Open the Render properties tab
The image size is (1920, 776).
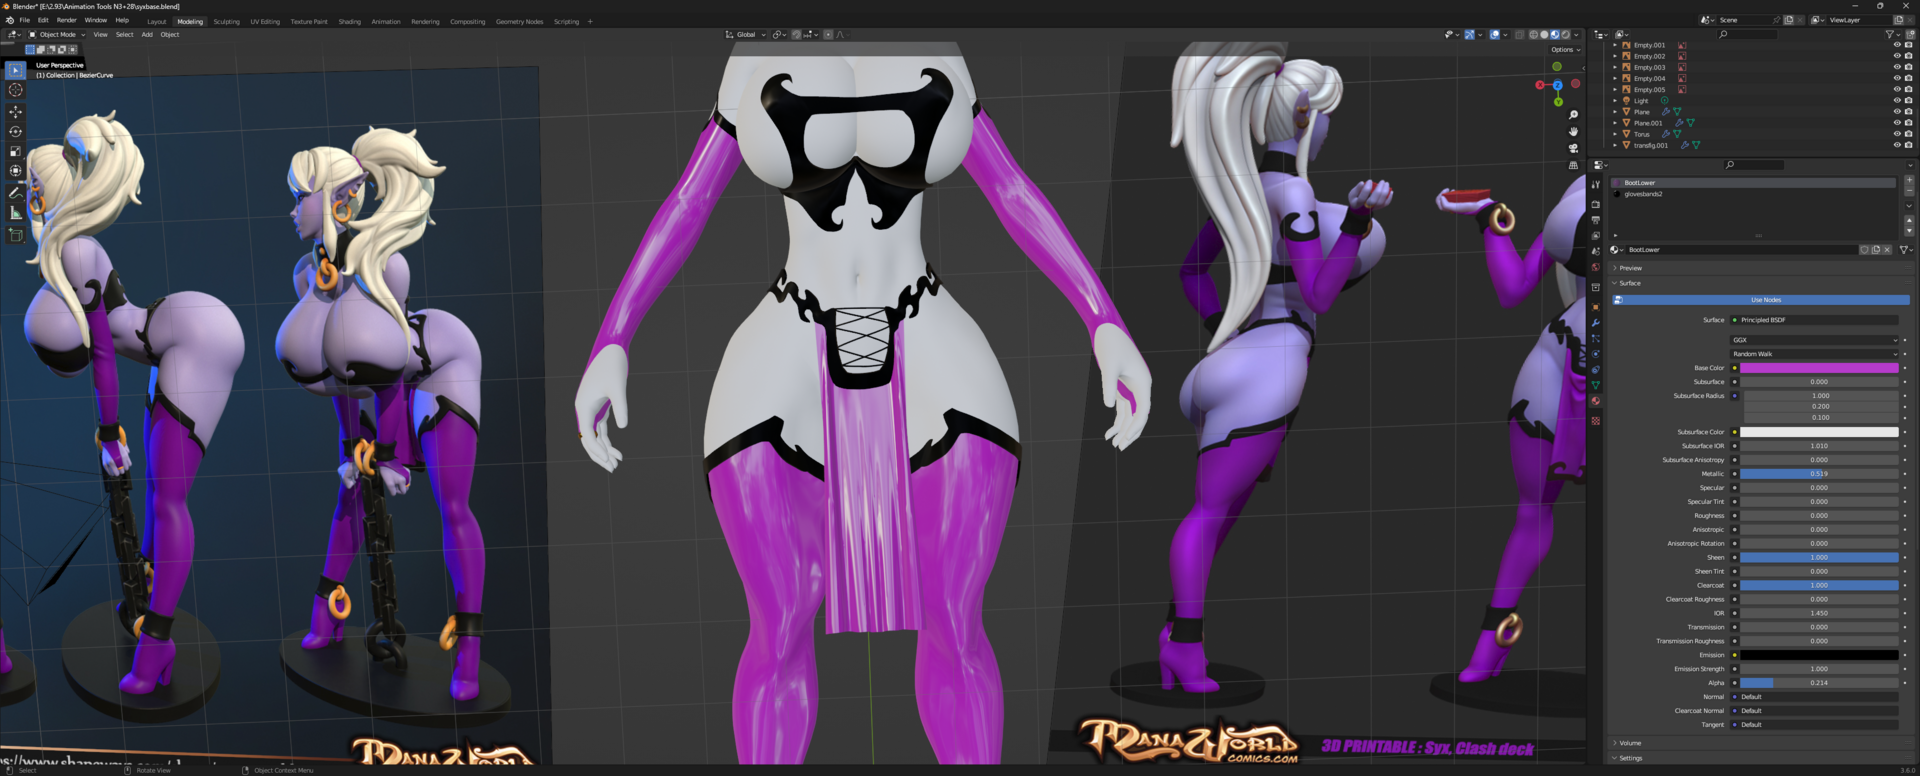click(x=1596, y=204)
